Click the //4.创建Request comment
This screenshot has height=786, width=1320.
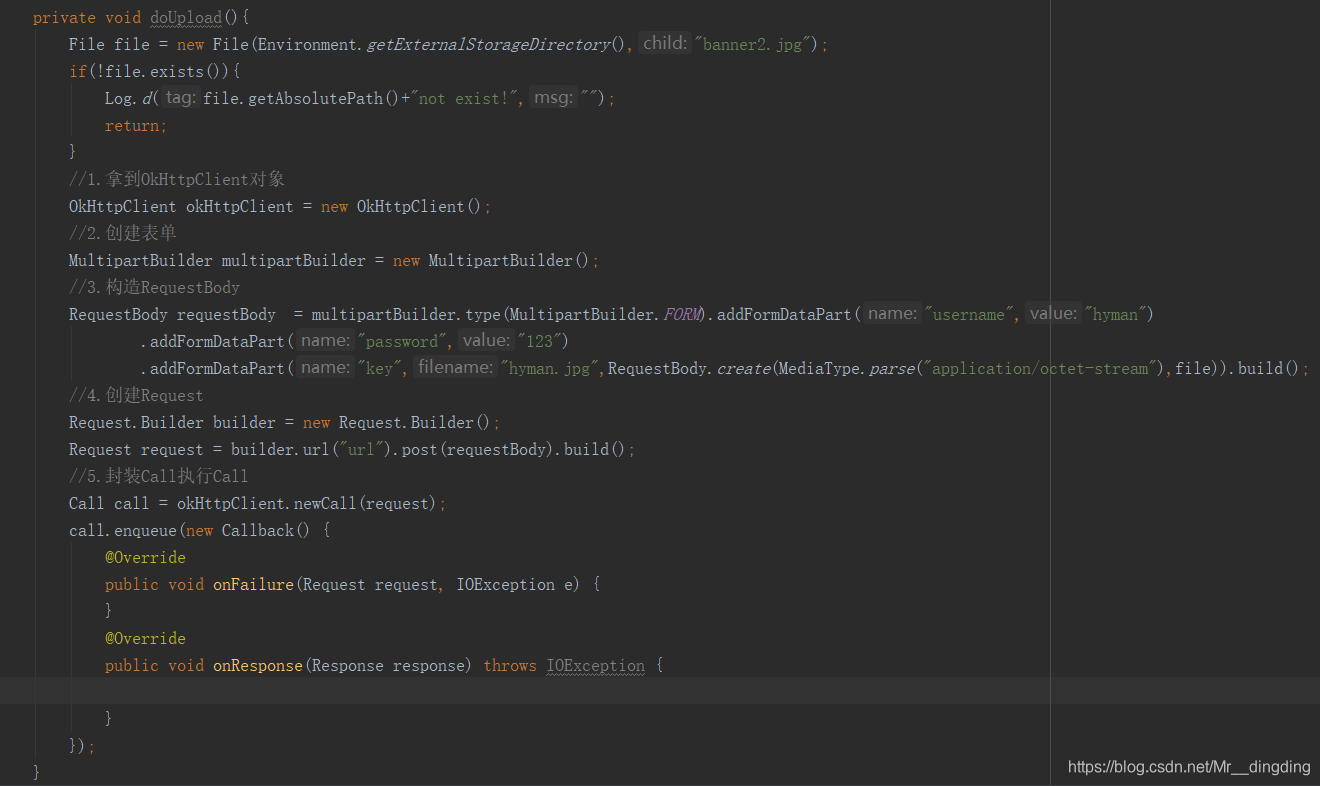click(136, 396)
